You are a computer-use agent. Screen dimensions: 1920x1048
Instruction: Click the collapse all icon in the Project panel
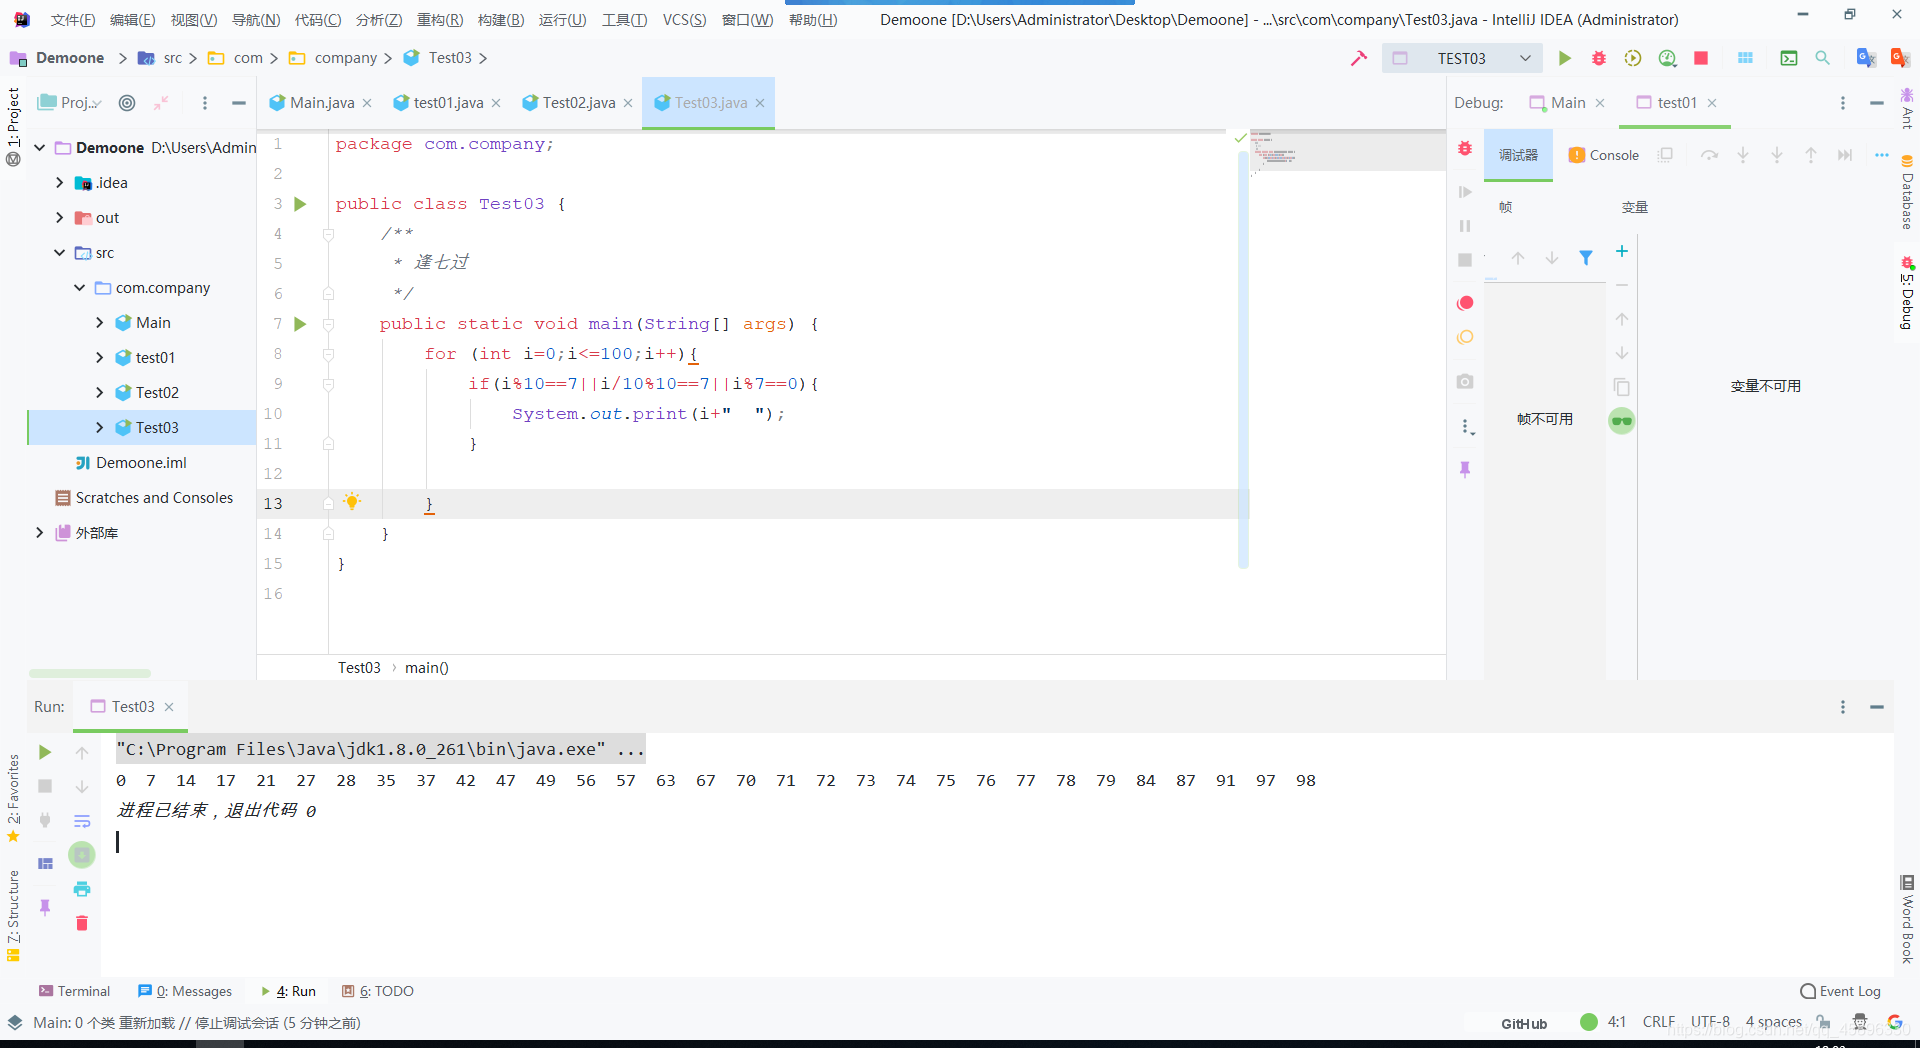pos(161,102)
